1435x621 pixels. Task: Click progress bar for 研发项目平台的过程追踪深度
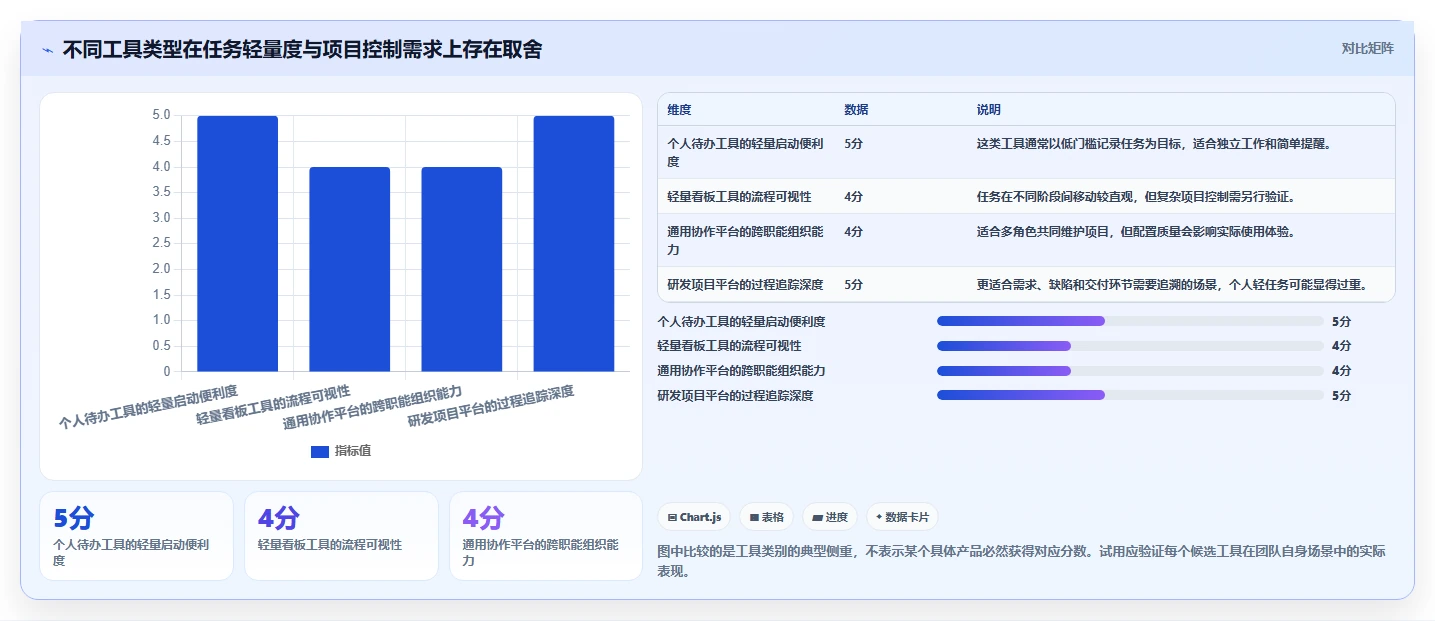(1130, 396)
